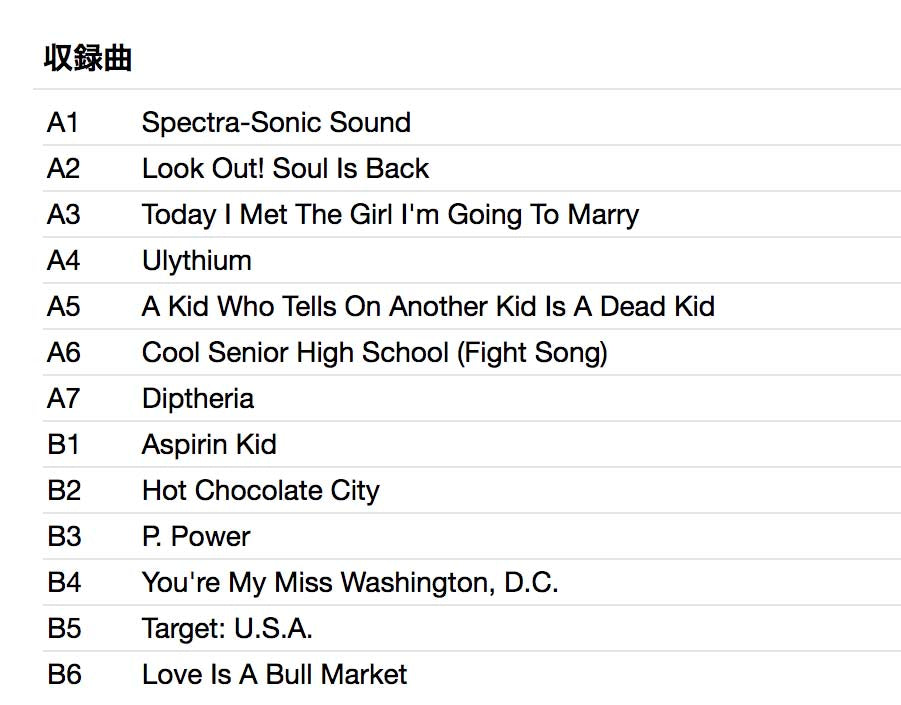Select the Ulythium track title
The width and height of the screenshot is (901, 705).
196,260
